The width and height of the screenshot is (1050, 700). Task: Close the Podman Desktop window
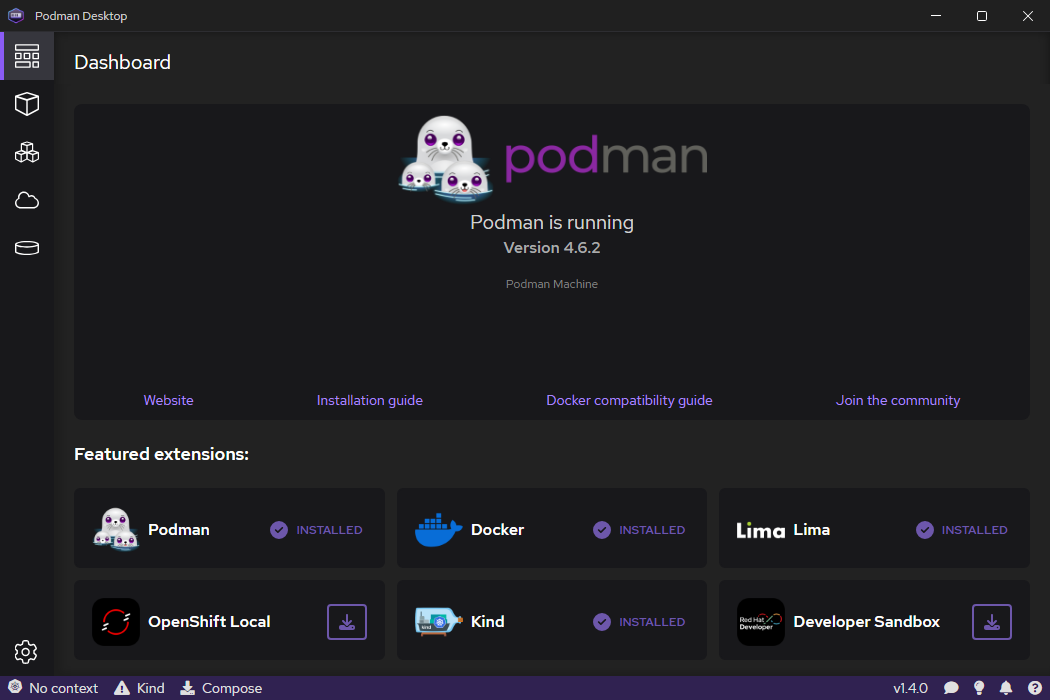1028,15
